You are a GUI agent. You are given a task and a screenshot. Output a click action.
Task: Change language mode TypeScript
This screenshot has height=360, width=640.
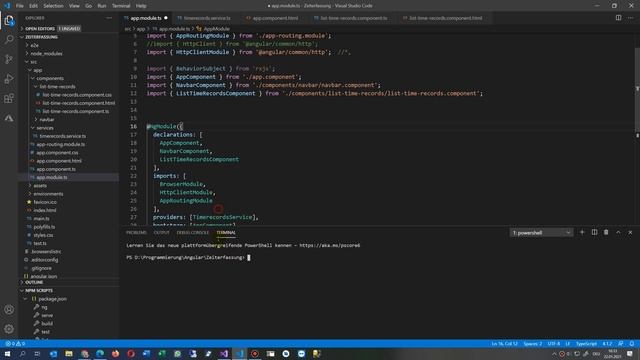pyautogui.click(x=586, y=344)
